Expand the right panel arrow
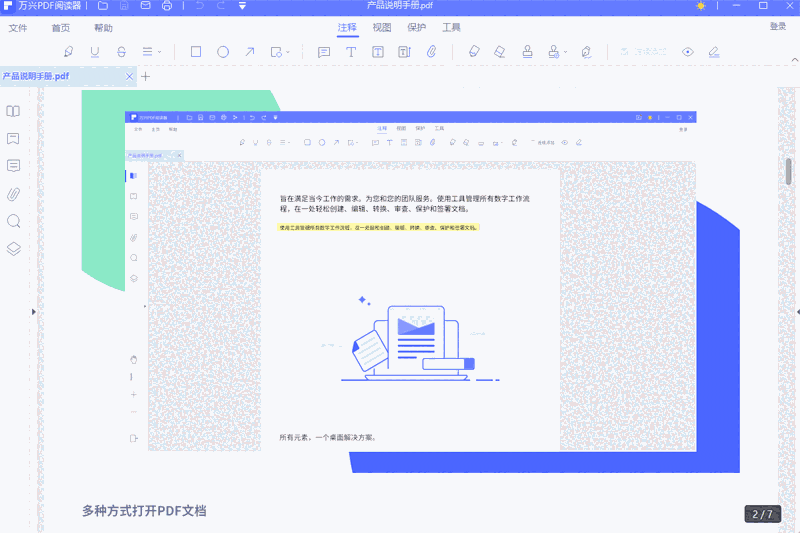The image size is (800, 533). [x=797, y=312]
